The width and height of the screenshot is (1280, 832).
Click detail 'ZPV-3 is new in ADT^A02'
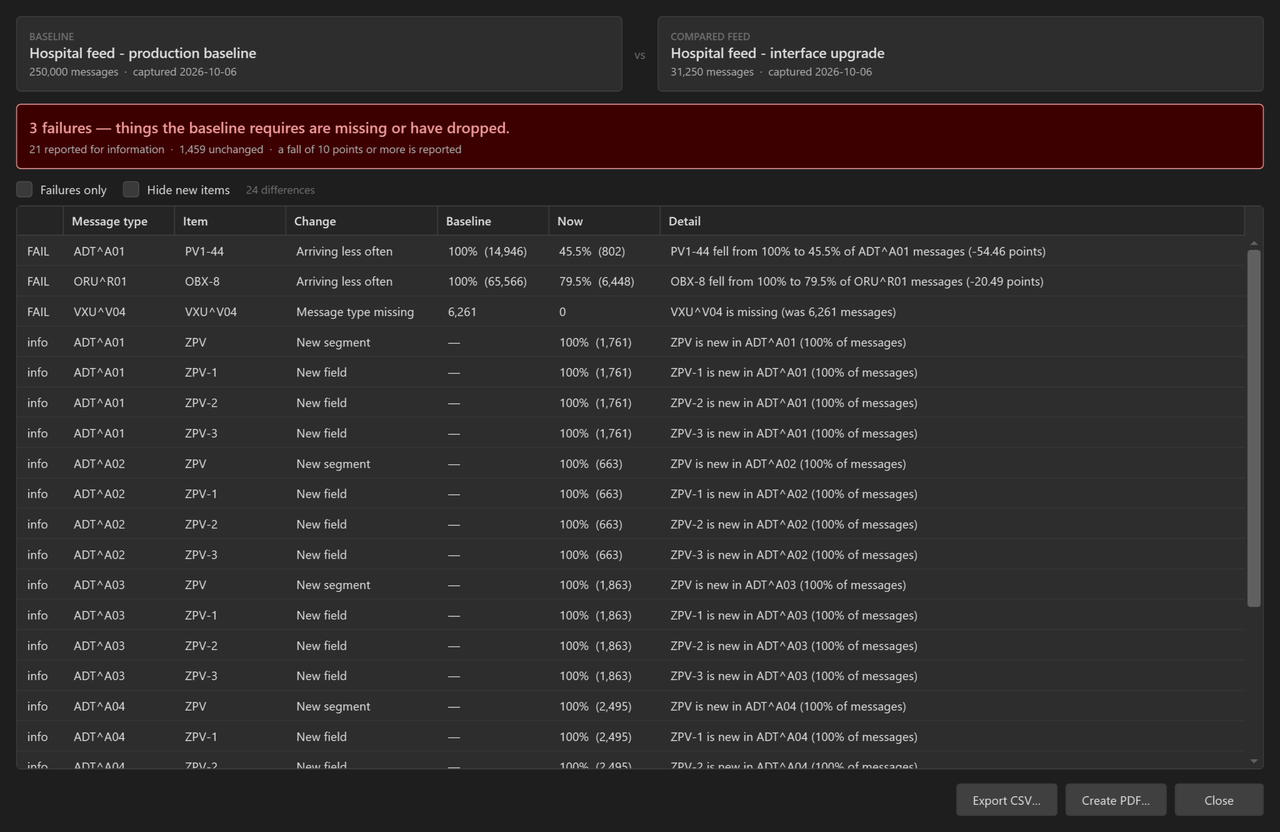tap(793, 554)
